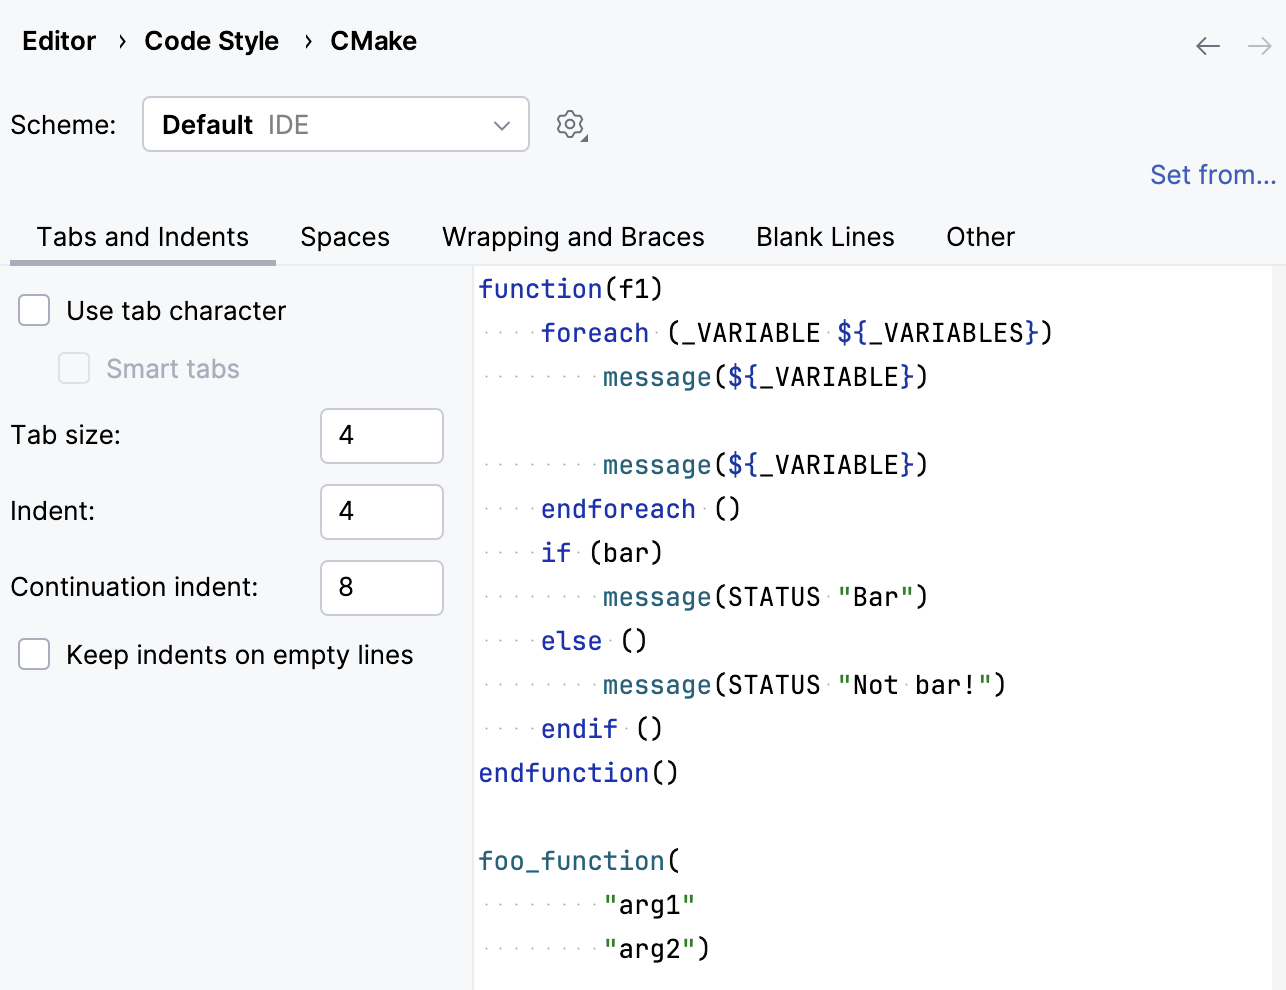
Task: Click the Tab size input field
Action: tap(381, 436)
